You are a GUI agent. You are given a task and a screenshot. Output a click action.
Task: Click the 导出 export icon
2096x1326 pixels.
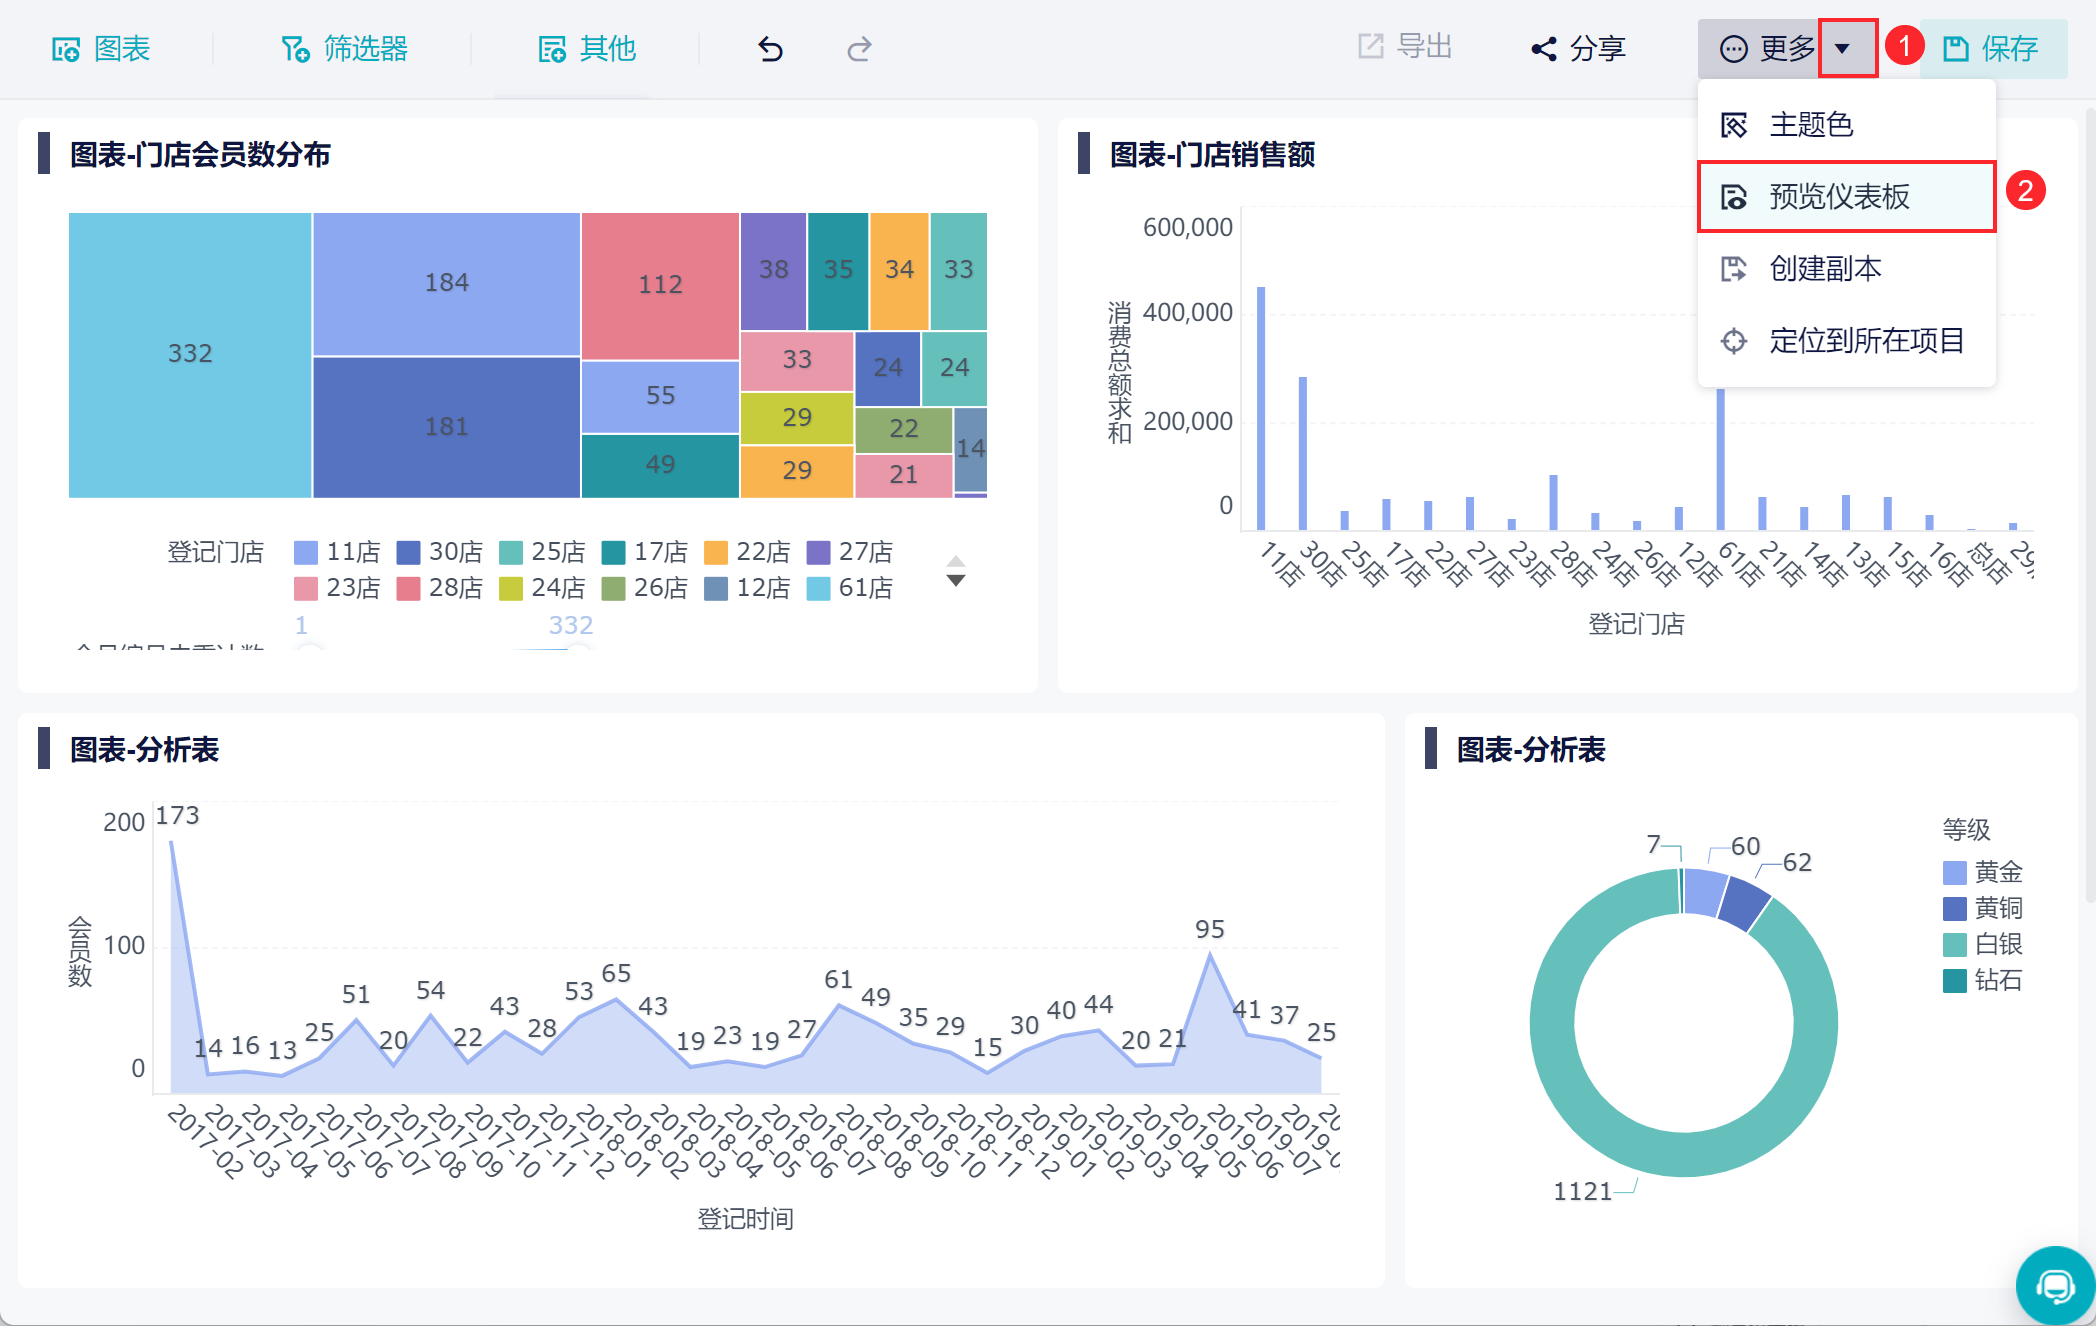tap(1370, 46)
